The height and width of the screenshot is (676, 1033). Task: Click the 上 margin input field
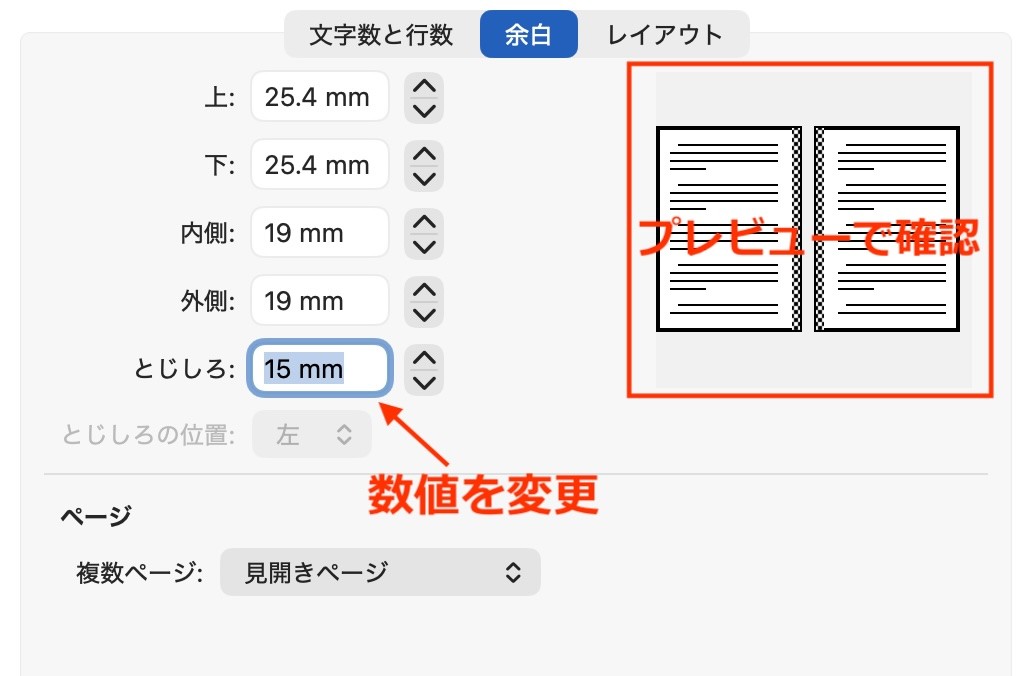(320, 97)
